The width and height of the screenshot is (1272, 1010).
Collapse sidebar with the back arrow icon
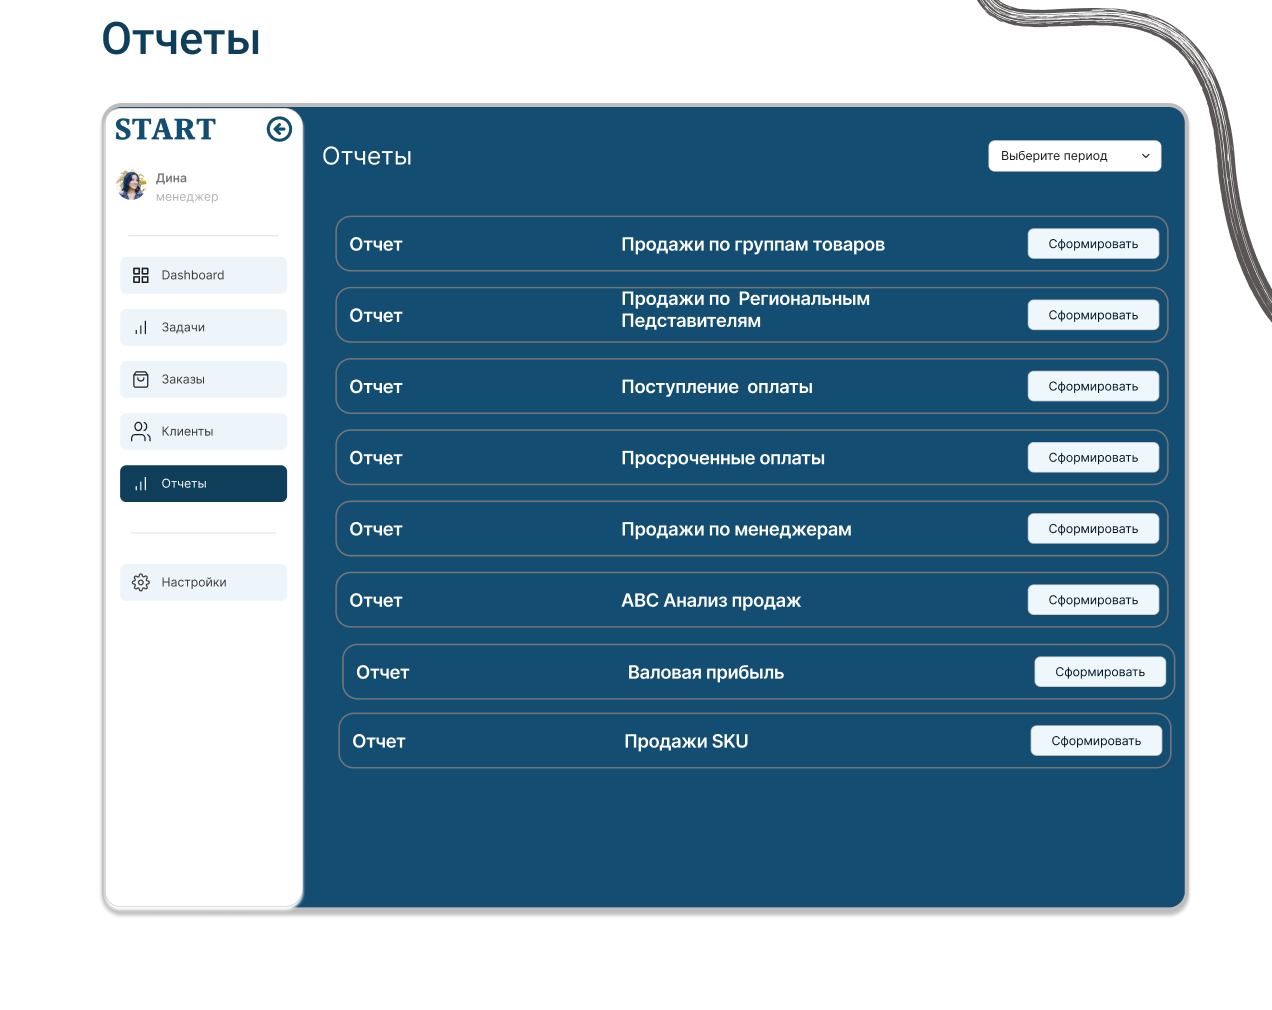click(x=279, y=129)
